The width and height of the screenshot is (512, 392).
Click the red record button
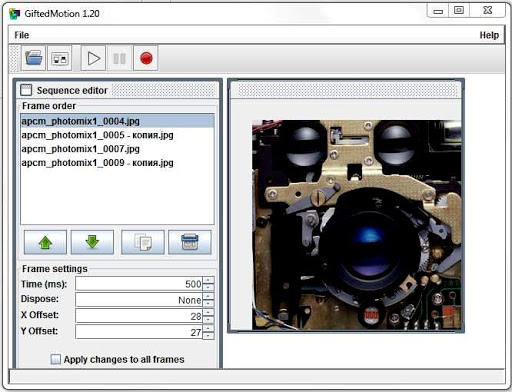[x=146, y=58]
